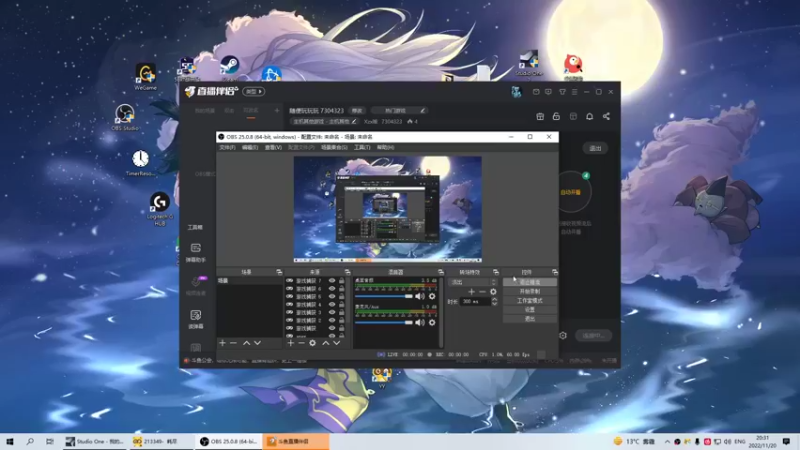The image size is (800, 450).
Task: Open 弹幕助手 in the 直播伴侣 sidebar
Action: click(195, 253)
